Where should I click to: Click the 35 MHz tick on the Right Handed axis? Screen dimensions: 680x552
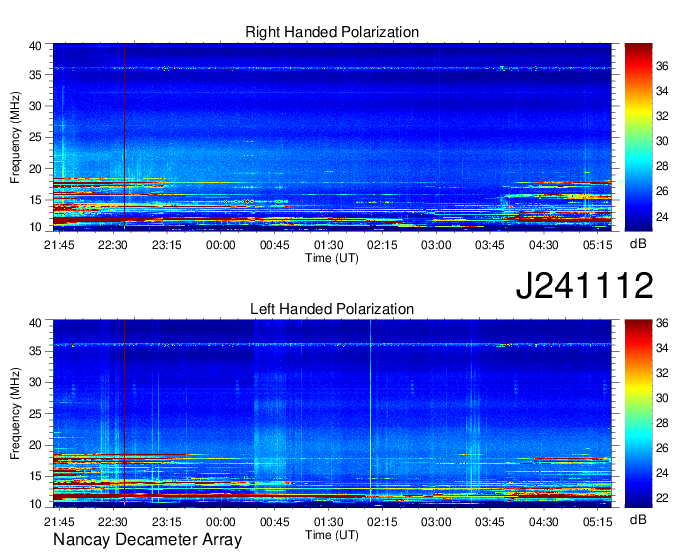click(x=35, y=75)
